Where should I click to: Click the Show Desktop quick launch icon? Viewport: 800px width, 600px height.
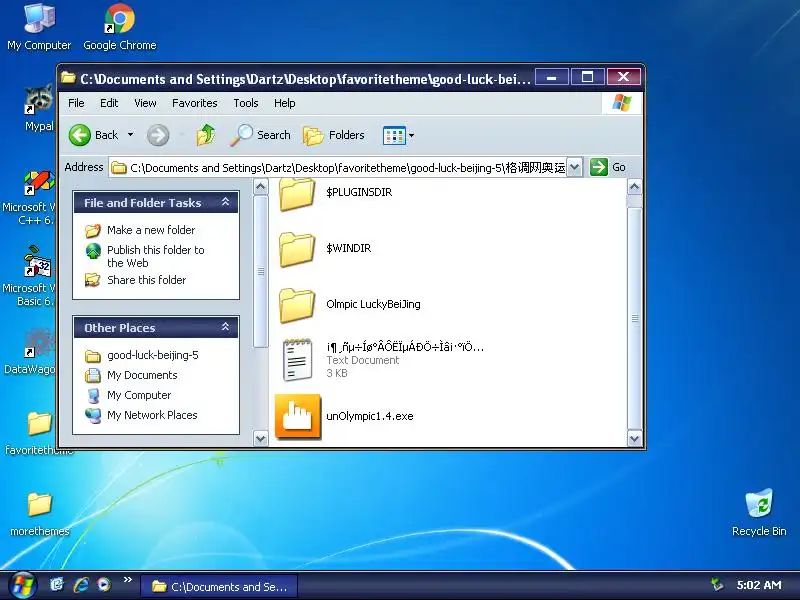pyautogui.click(x=57, y=584)
